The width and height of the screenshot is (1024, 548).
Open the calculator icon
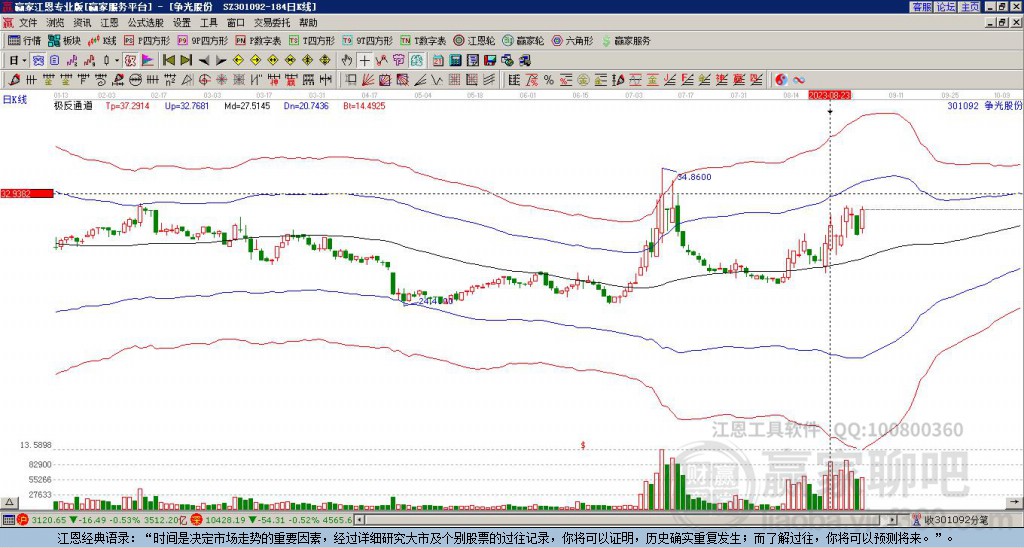(x=455, y=61)
